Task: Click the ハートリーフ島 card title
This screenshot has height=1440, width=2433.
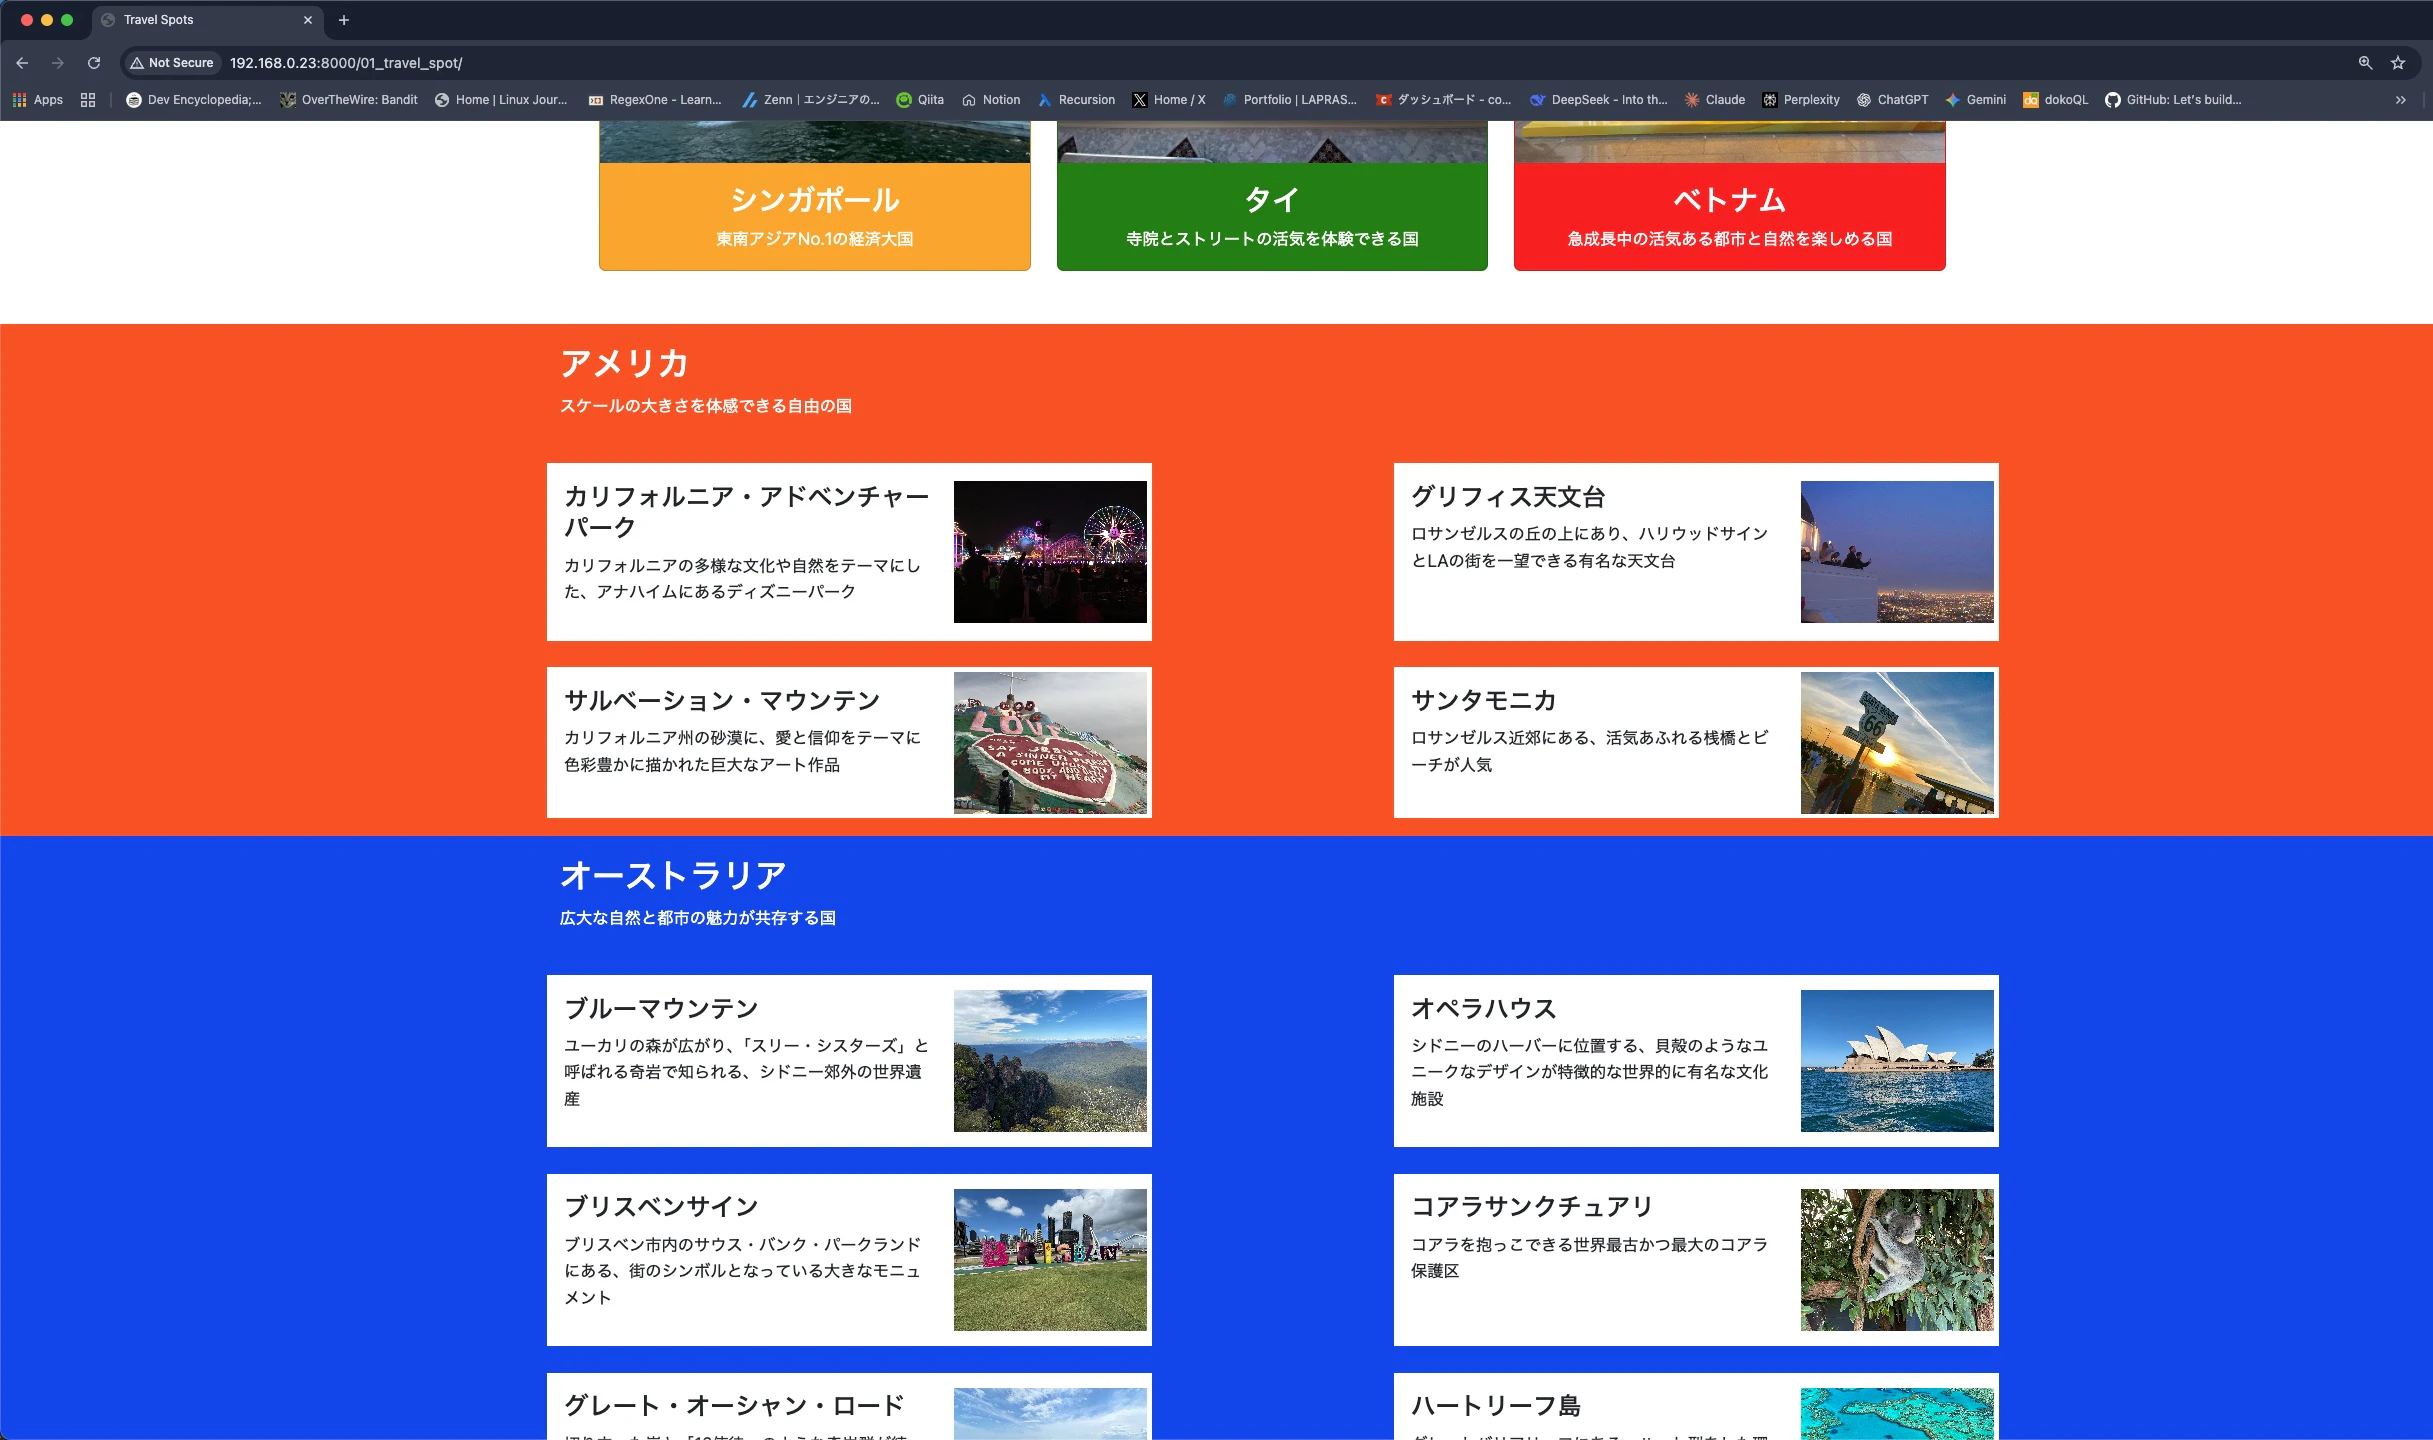Action: coord(1496,1405)
